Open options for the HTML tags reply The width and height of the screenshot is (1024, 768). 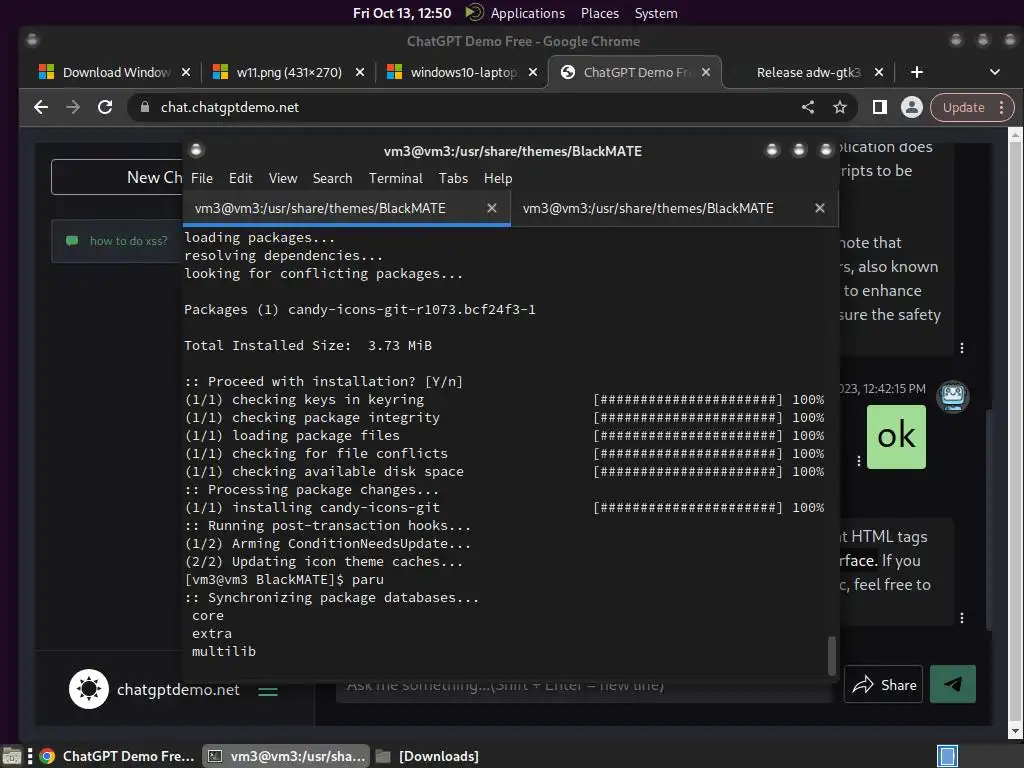pos(962,618)
